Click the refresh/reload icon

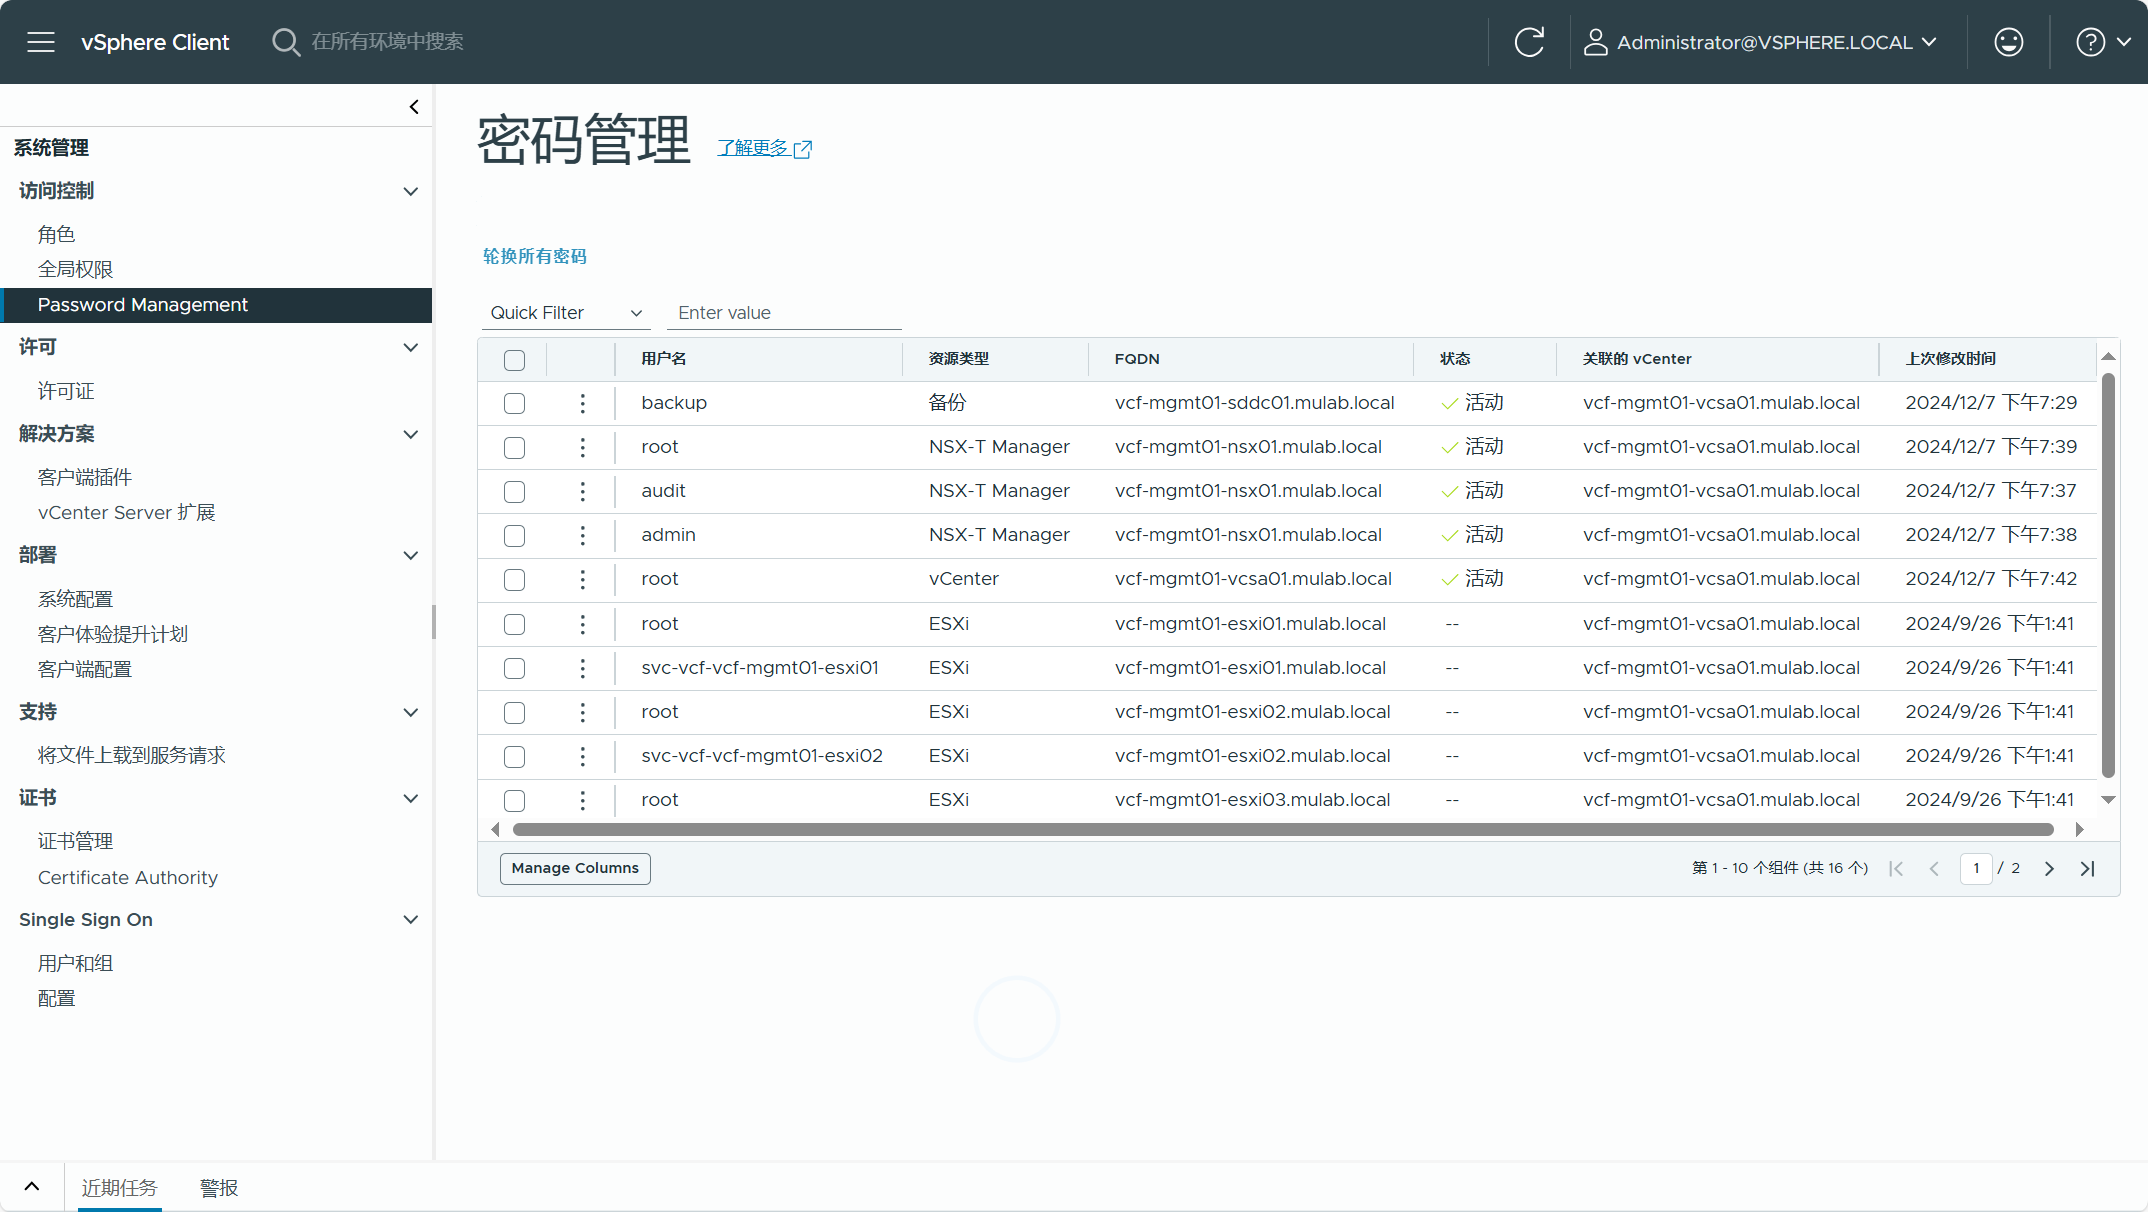[1530, 41]
